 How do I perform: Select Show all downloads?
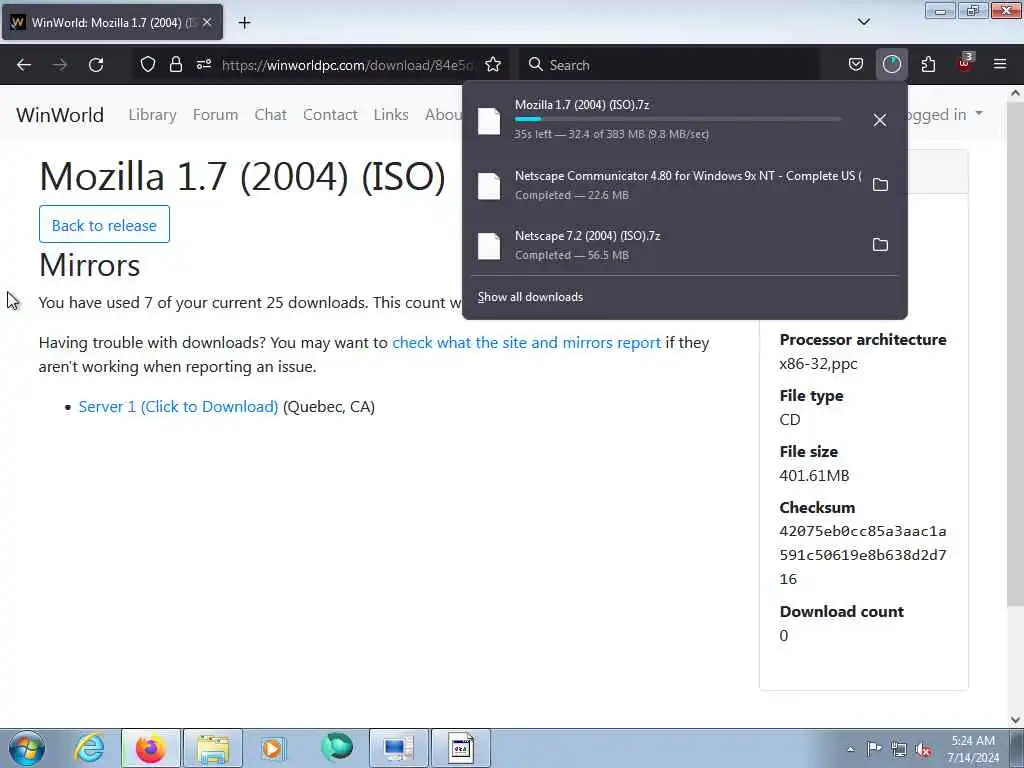click(x=530, y=297)
